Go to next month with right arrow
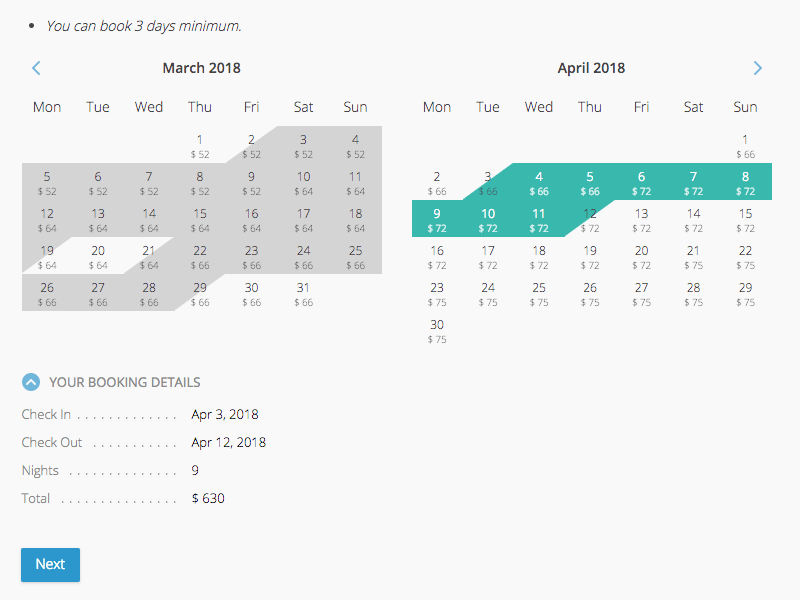800x600 pixels. coord(758,68)
